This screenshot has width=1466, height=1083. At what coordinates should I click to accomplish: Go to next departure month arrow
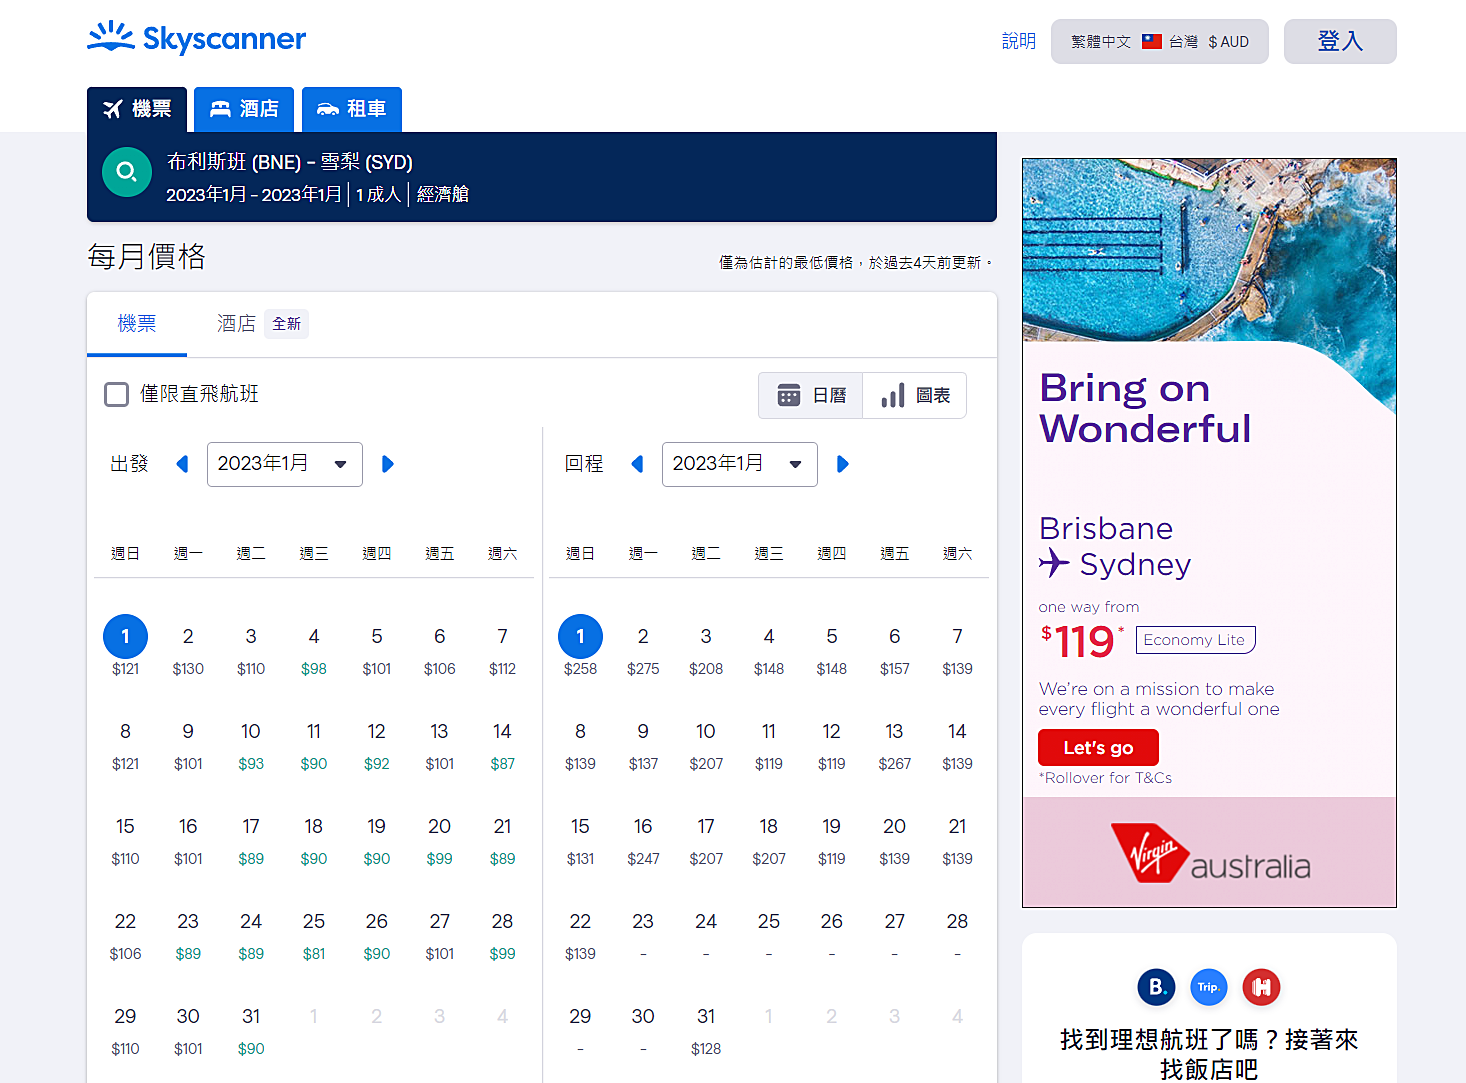click(x=388, y=464)
